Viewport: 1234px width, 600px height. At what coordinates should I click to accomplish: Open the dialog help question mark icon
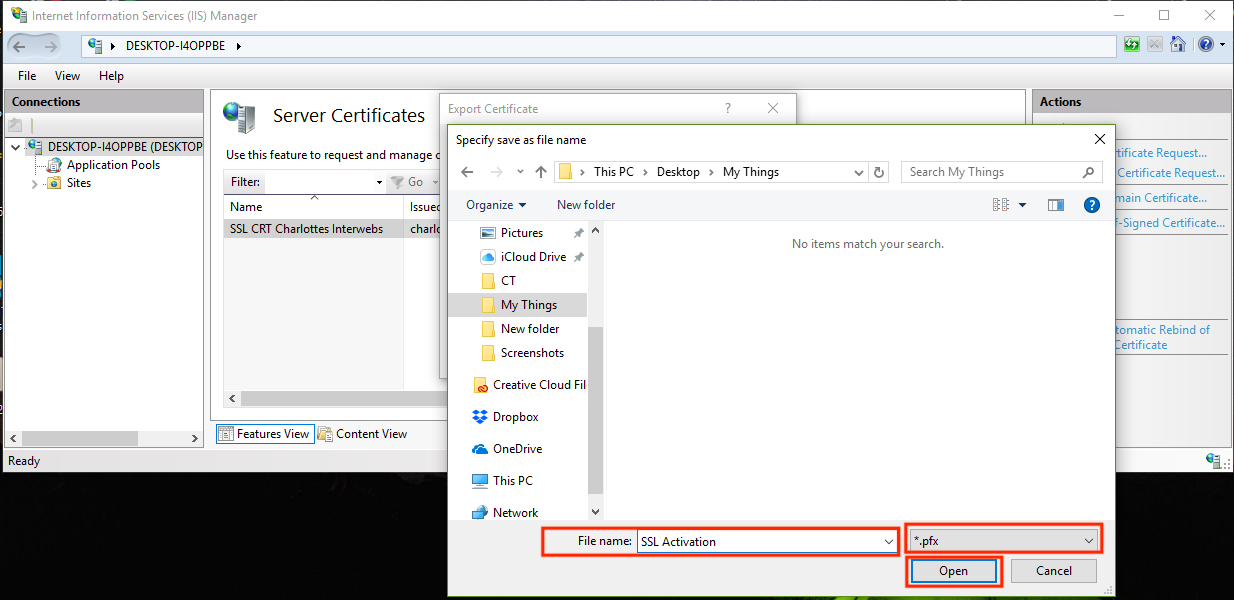tap(1092, 205)
